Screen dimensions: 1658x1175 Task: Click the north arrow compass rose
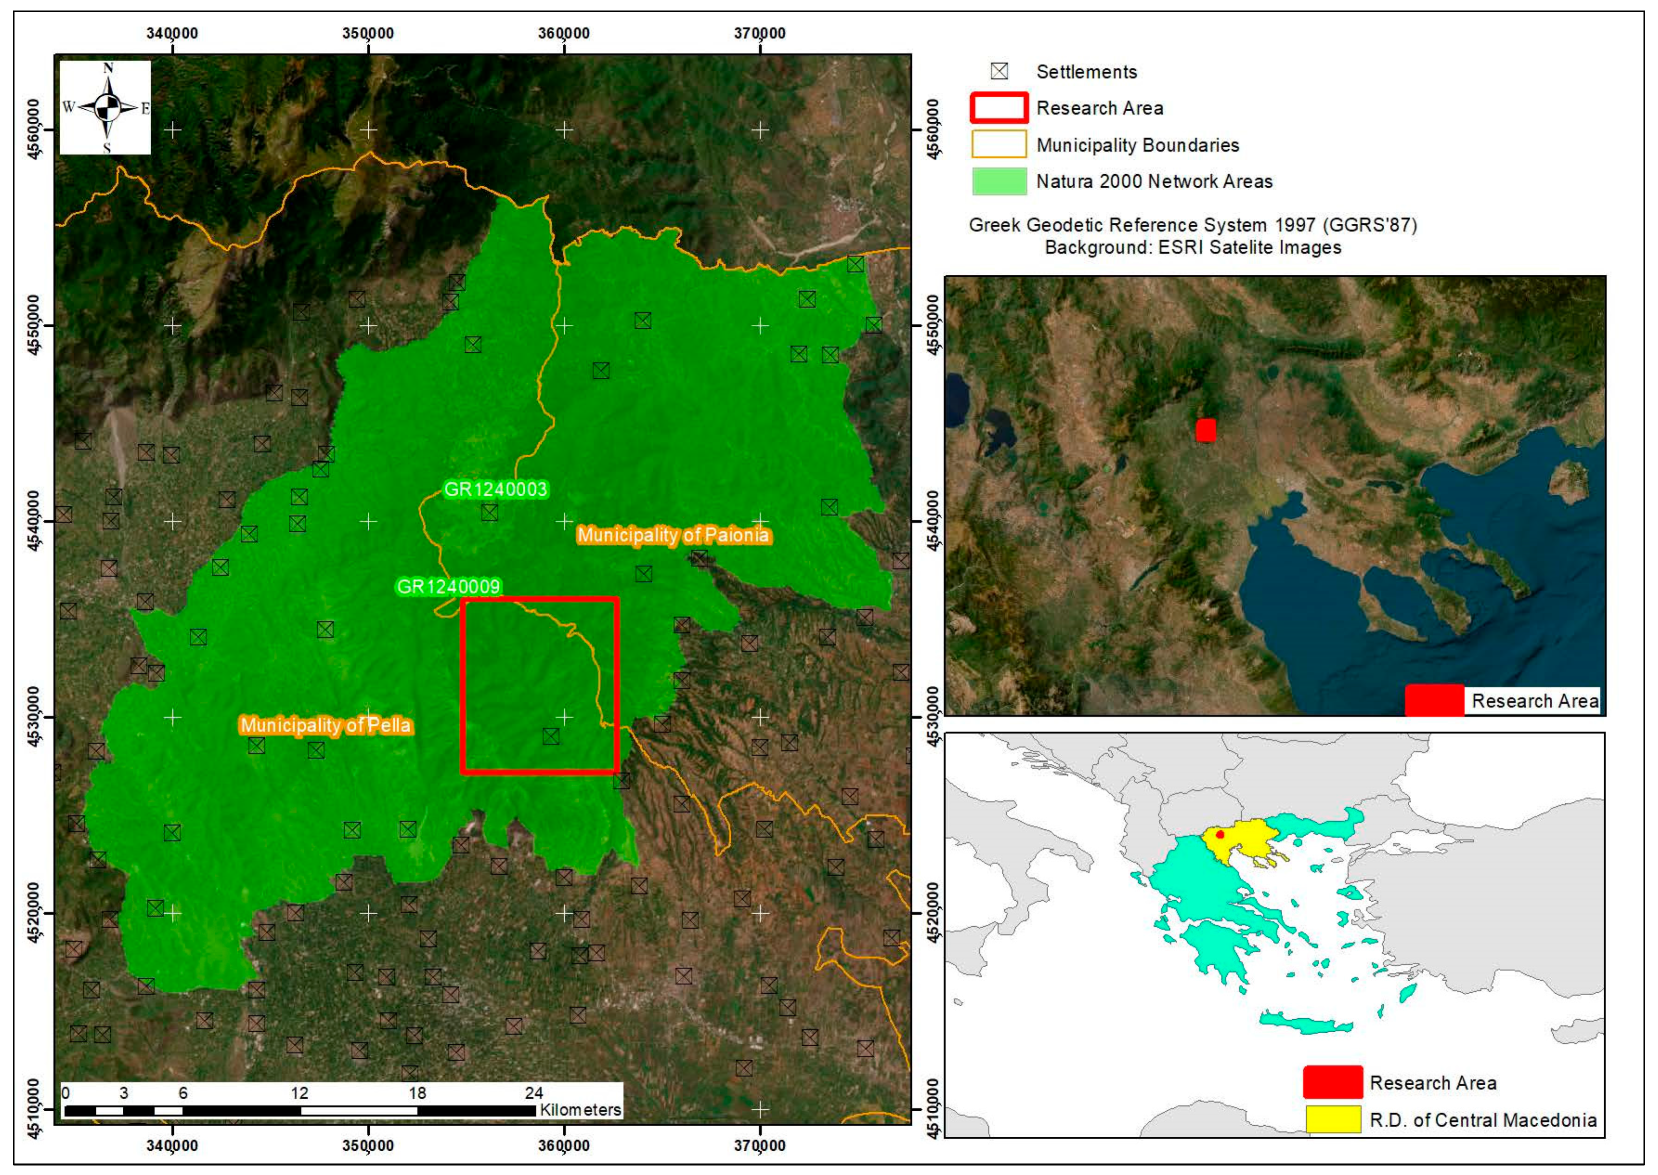tap(106, 107)
